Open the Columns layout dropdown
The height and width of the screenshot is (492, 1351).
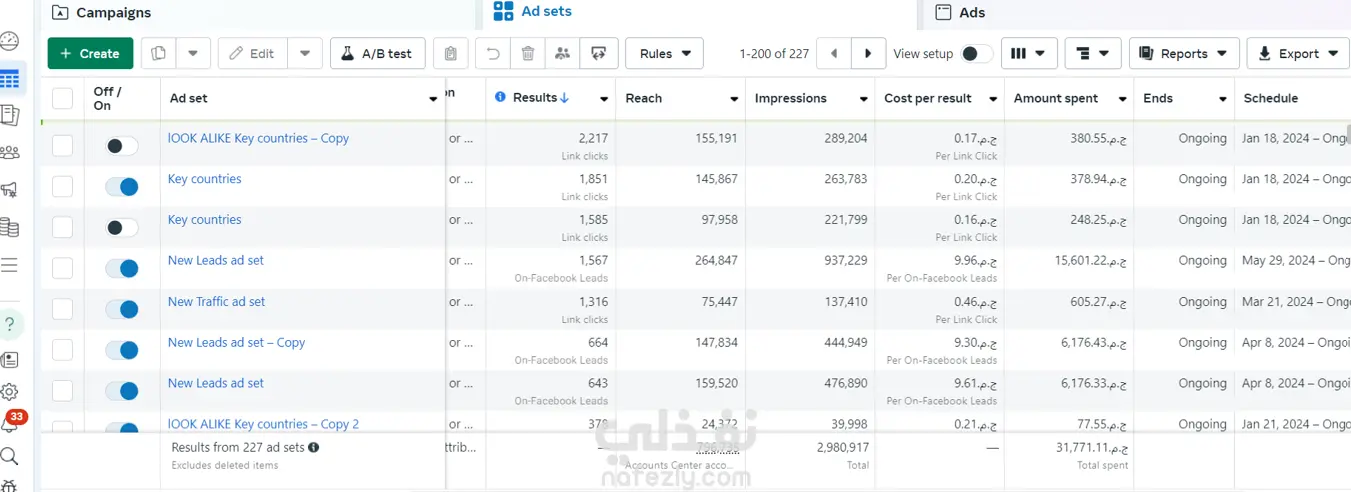(1029, 54)
